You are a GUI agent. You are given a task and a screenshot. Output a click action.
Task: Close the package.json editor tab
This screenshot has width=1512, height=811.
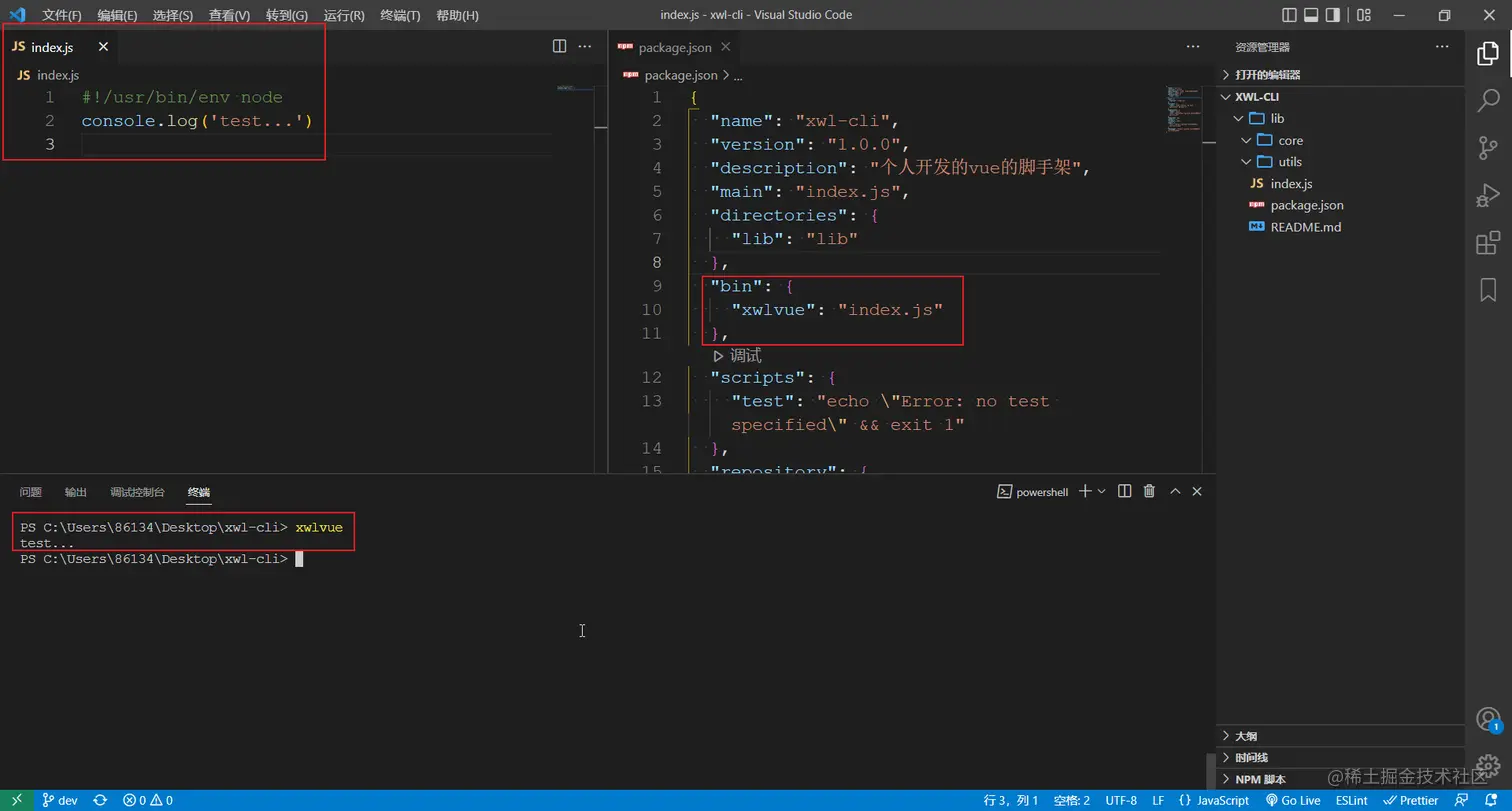(725, 47)
